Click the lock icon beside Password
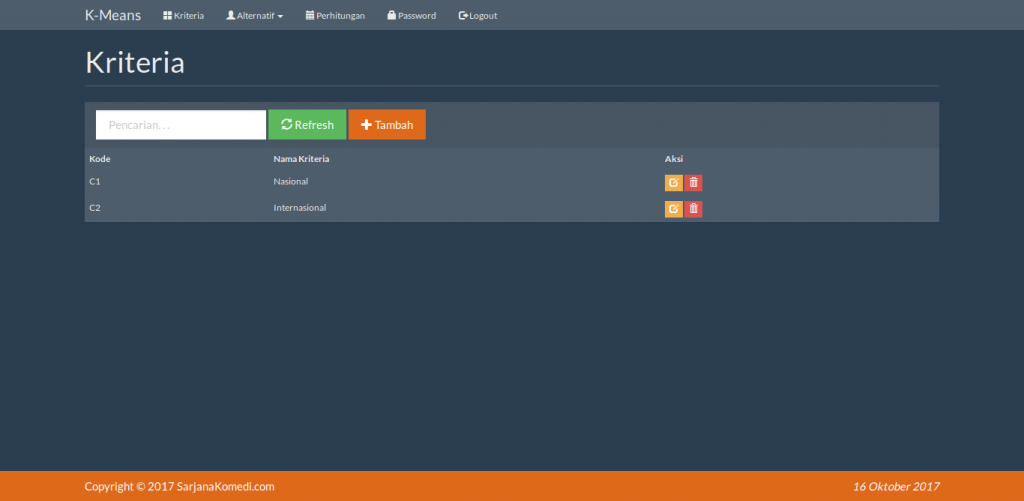The height and width of the screenshot is (501, 1024). (392, 15)
